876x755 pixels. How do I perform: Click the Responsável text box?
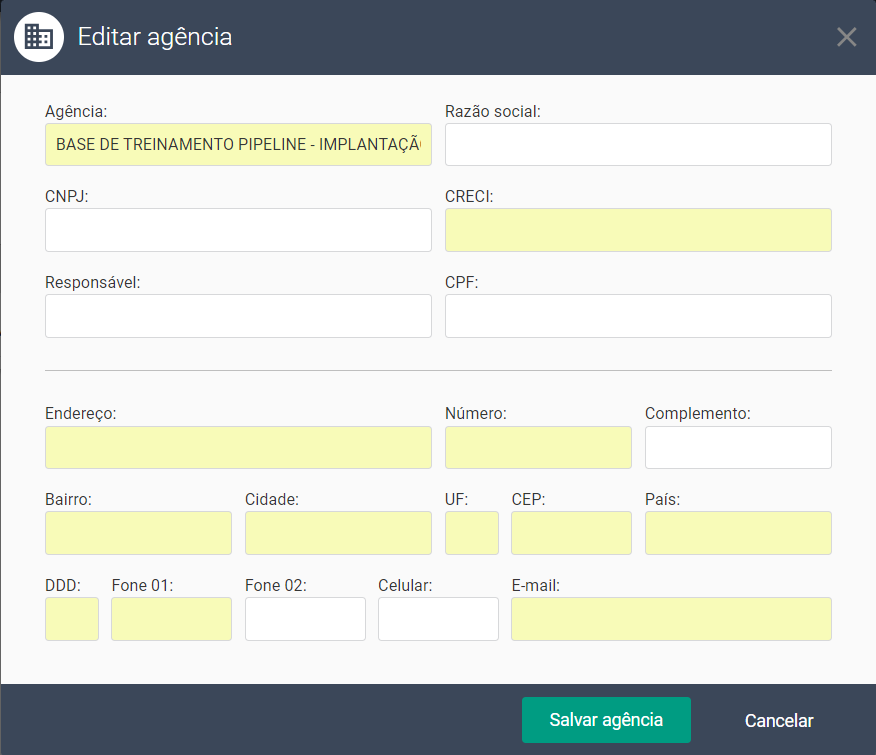pyautogui.click(x=238, y=316)
